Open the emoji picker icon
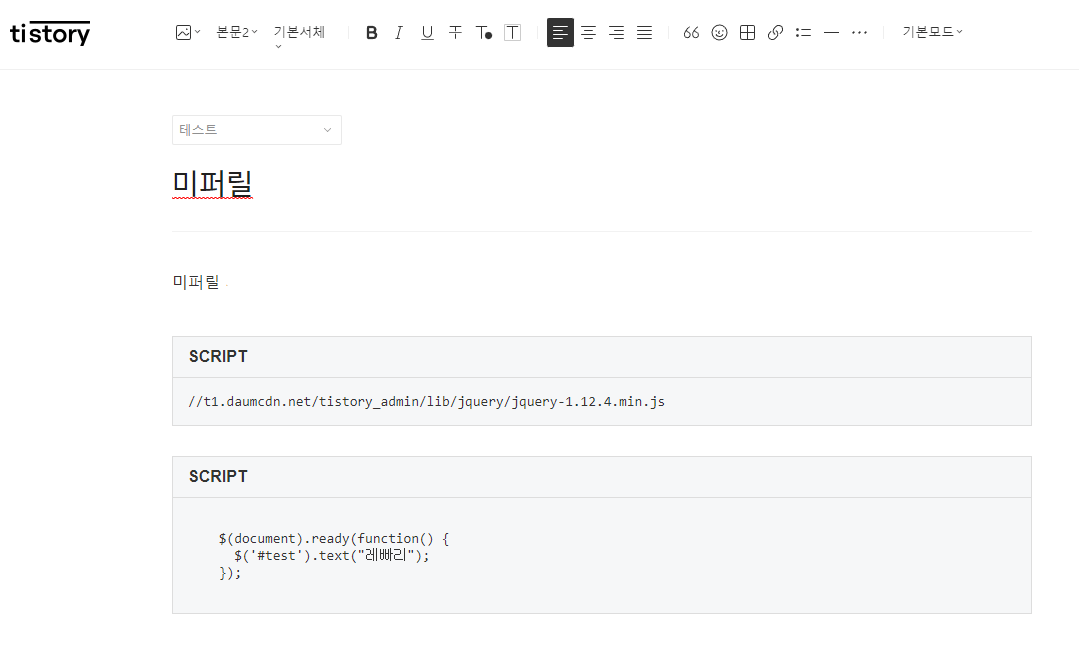Image resolution: width=1079 pixels, height=651 pixels. (719, 32)
